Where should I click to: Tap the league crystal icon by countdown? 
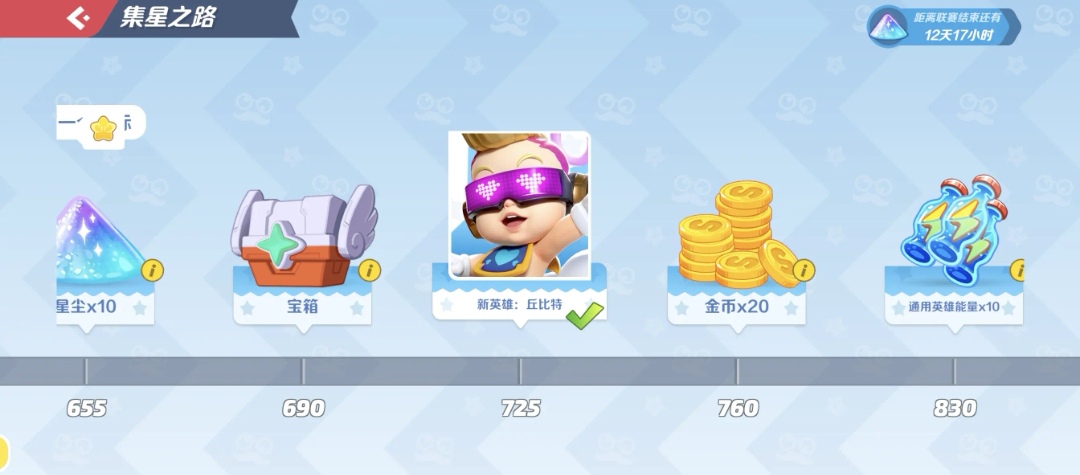(x=886, y=27)
